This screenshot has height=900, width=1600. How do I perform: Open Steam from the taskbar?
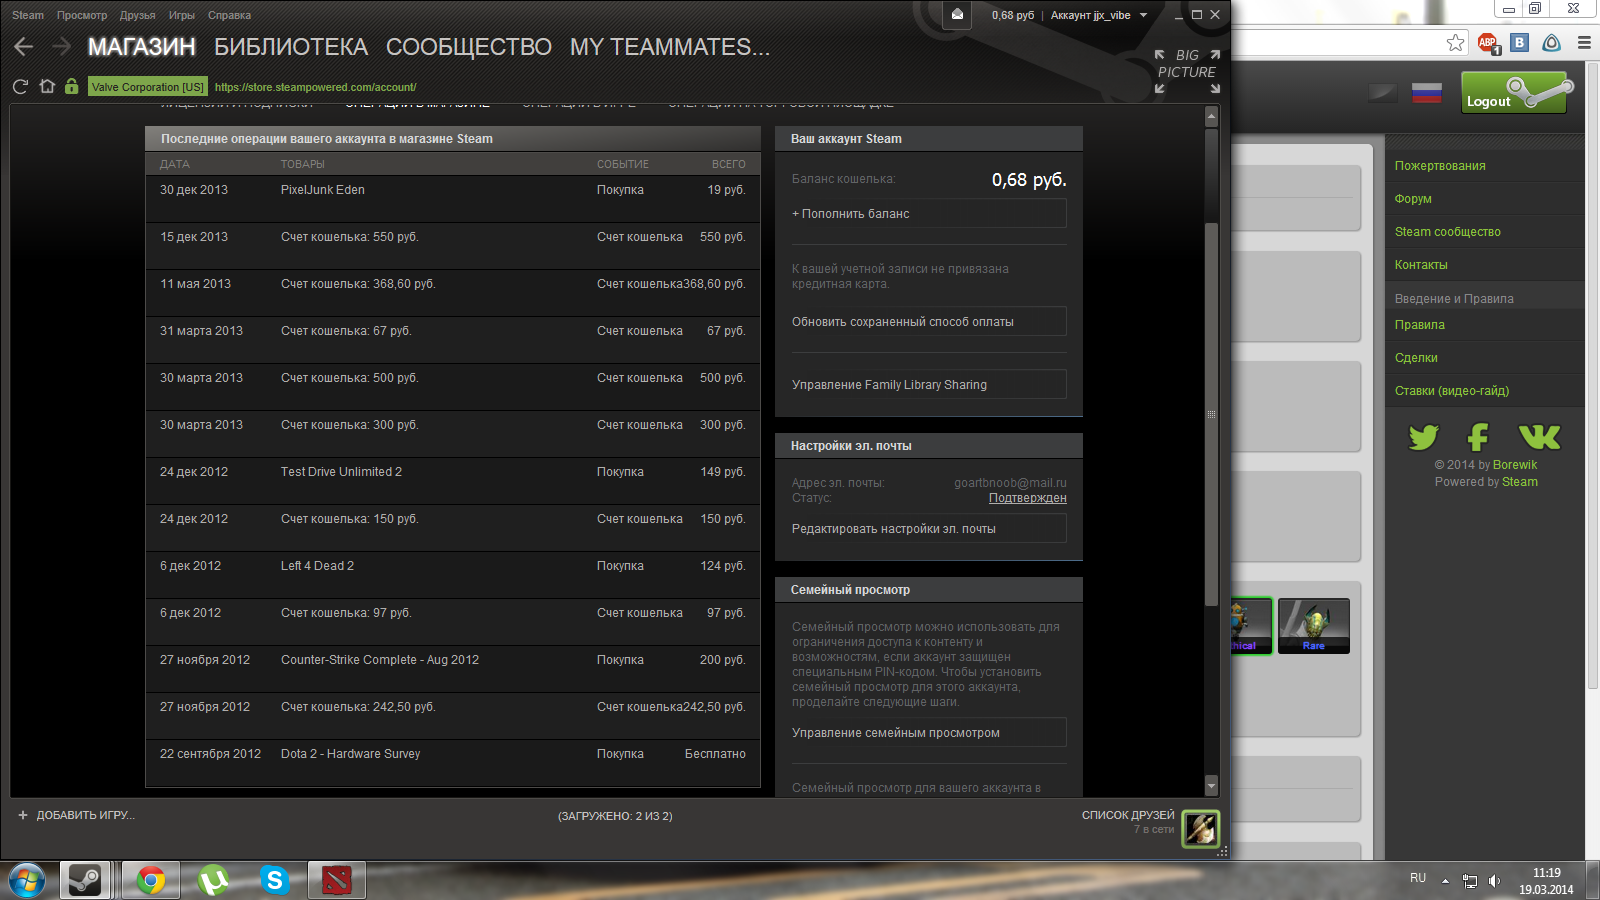click(x=85, y=880)
